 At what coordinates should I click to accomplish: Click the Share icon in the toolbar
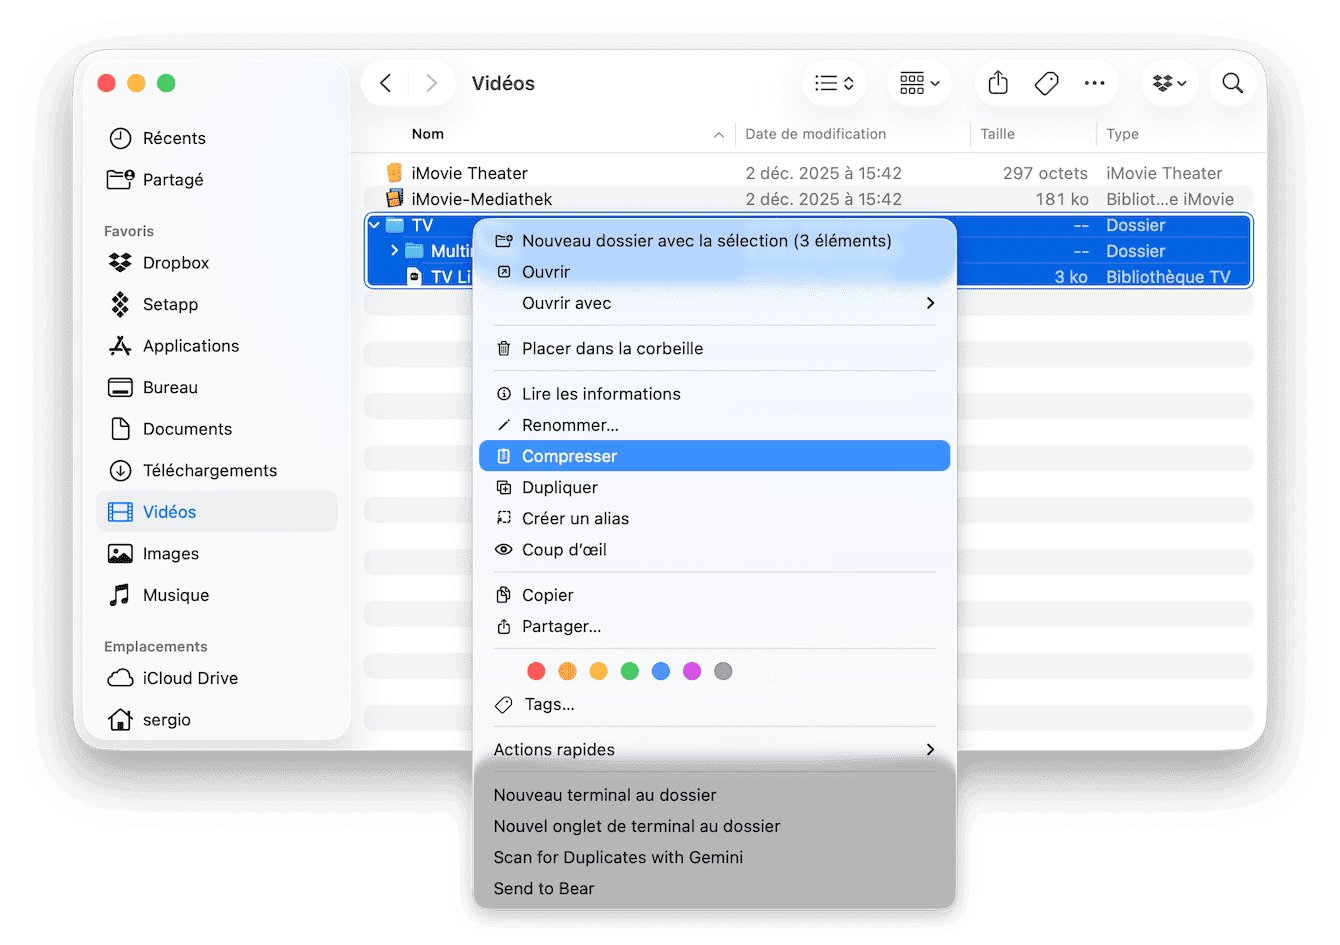pyautogui.click(x=997, y=83)
